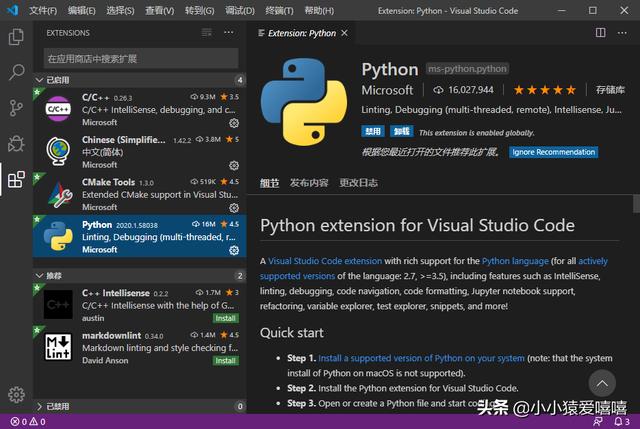Click the large Python logo
640x429 pixels.
tap(304, 102)
